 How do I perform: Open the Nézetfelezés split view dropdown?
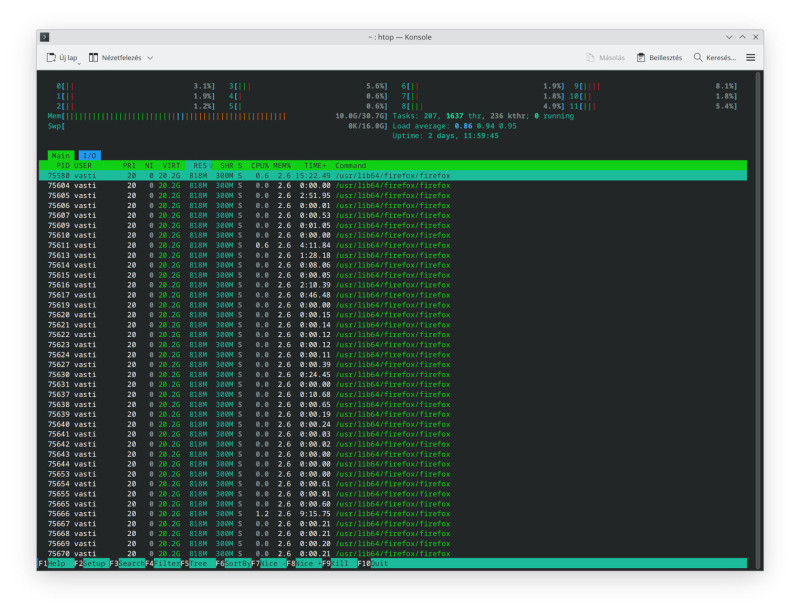(121, 58)
